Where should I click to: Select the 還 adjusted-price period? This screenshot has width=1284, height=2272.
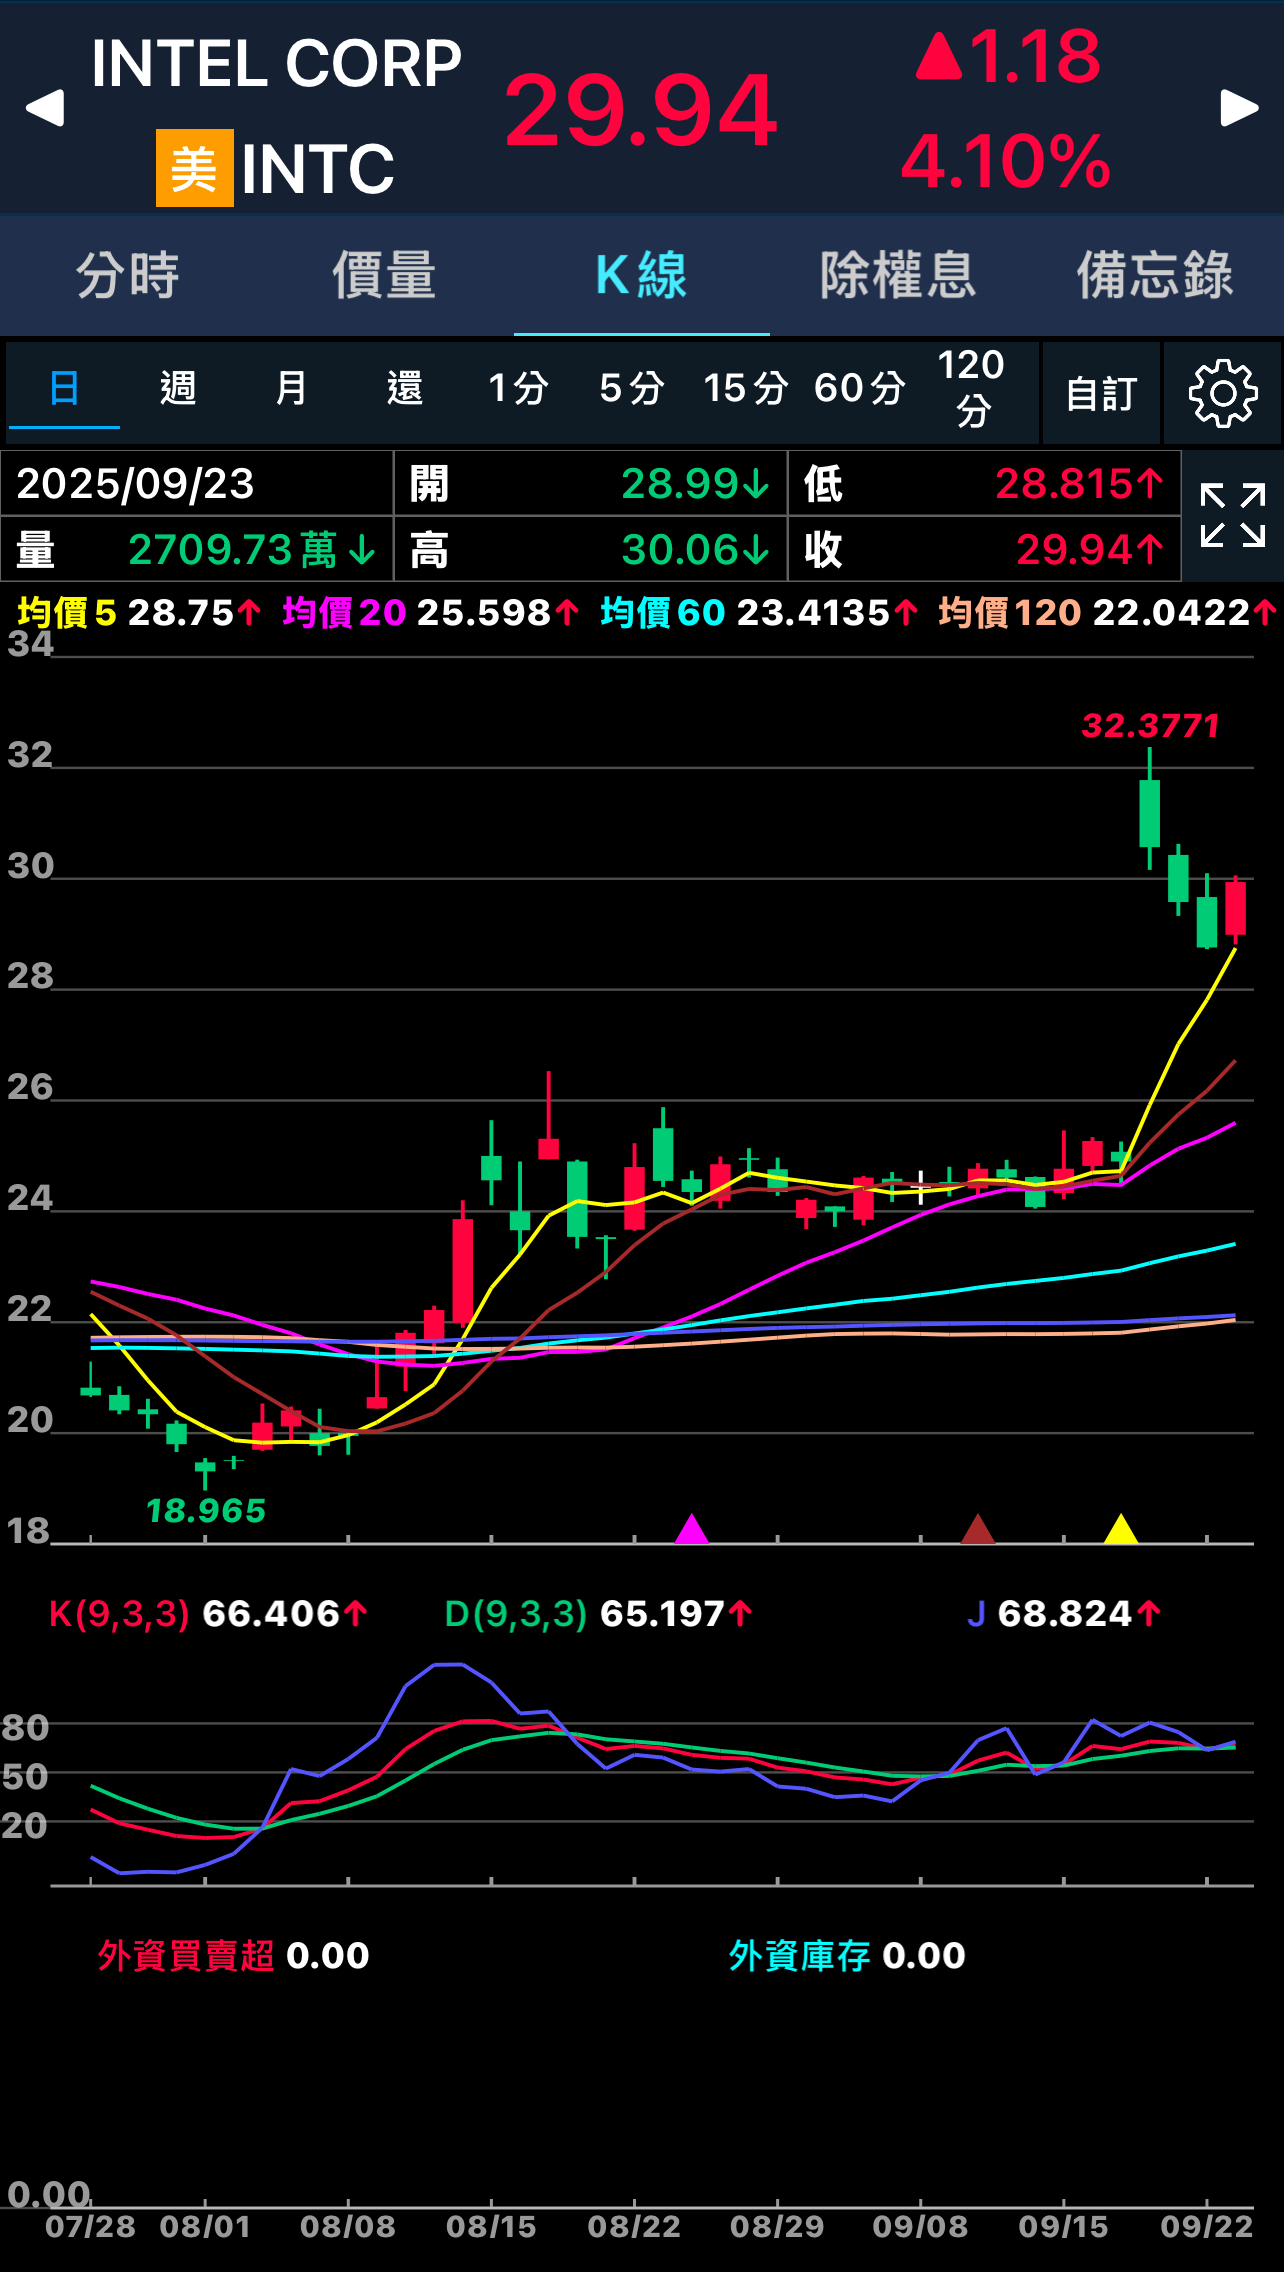point(405,388)
